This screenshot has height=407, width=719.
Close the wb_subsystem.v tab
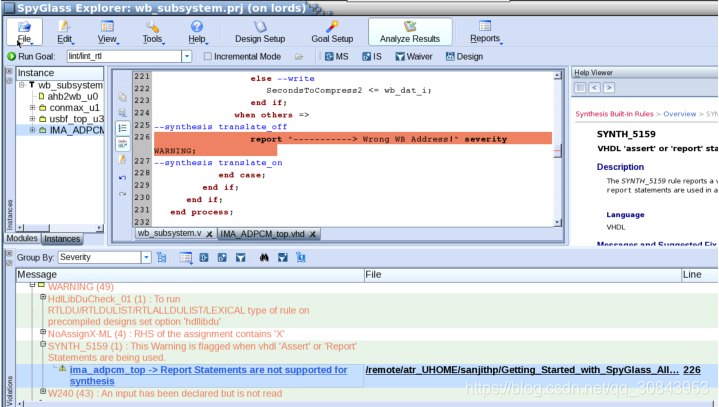pyautogui.click(x=209, y=234)
